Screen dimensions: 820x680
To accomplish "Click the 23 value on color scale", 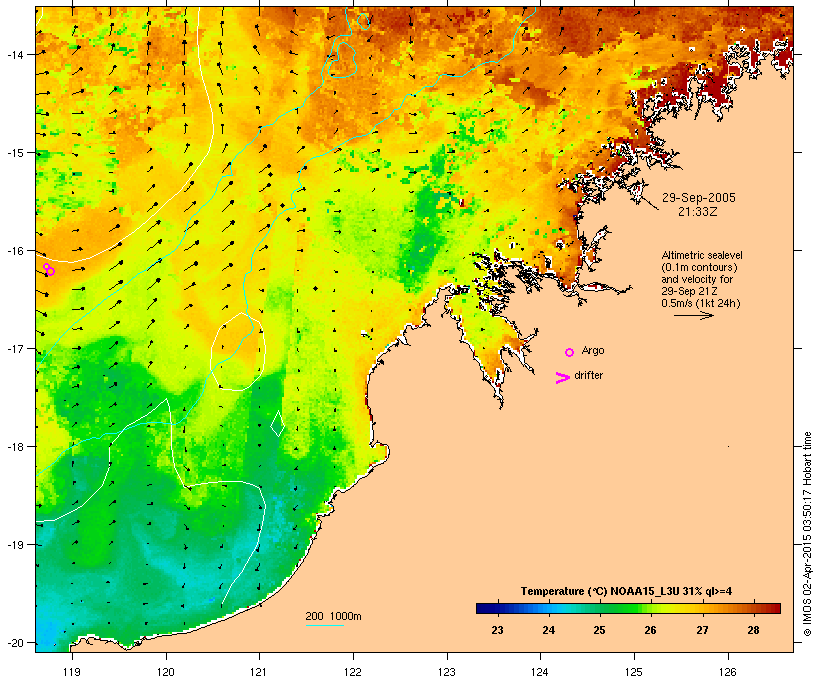I will [497, 630].
